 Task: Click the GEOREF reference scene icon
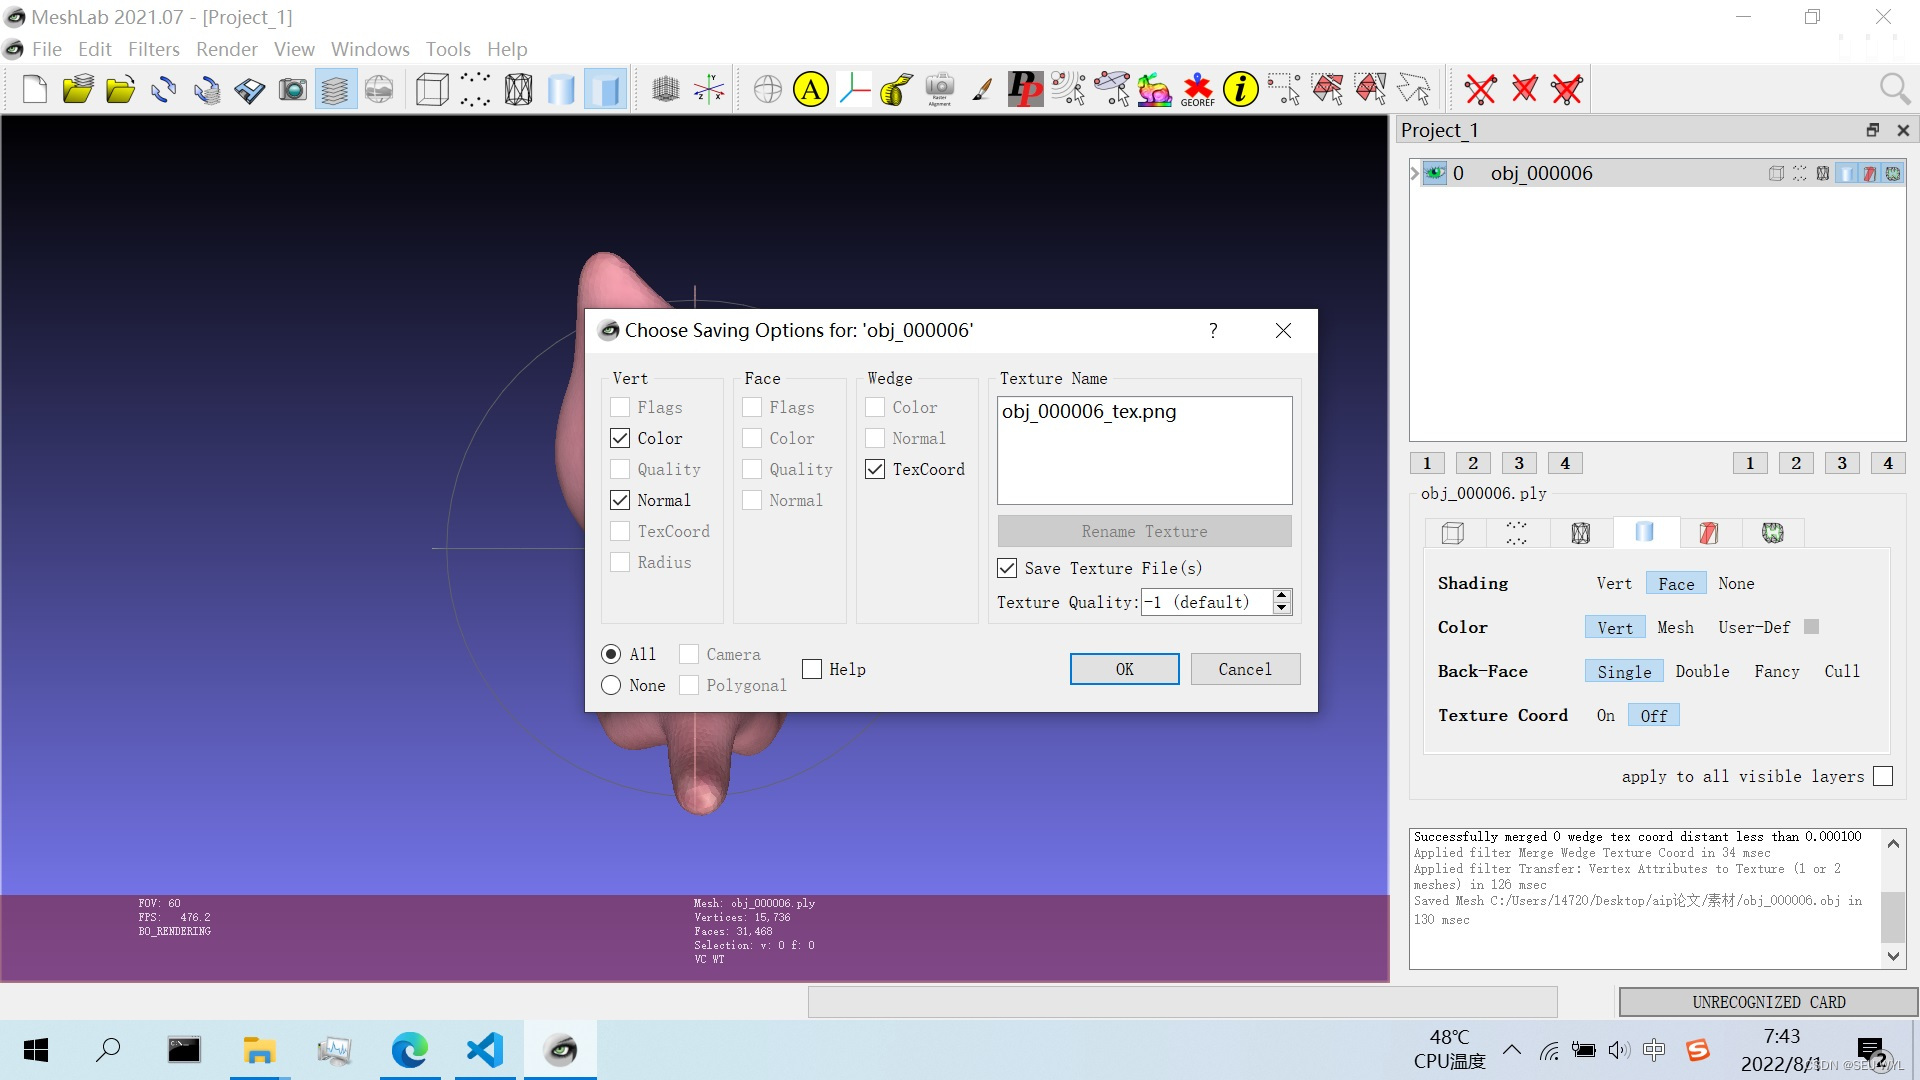[x=1197, y=90]
